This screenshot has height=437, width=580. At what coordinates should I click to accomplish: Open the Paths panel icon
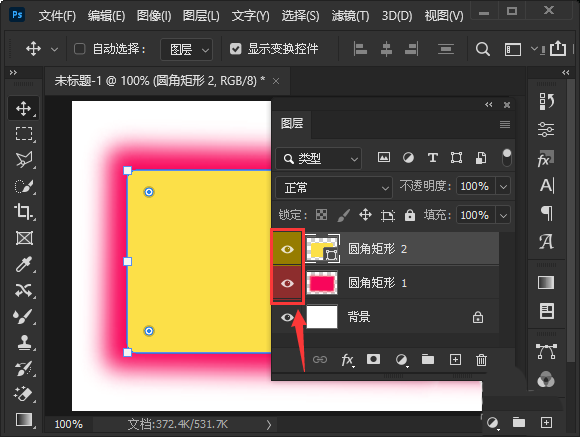tap(546, 352)
